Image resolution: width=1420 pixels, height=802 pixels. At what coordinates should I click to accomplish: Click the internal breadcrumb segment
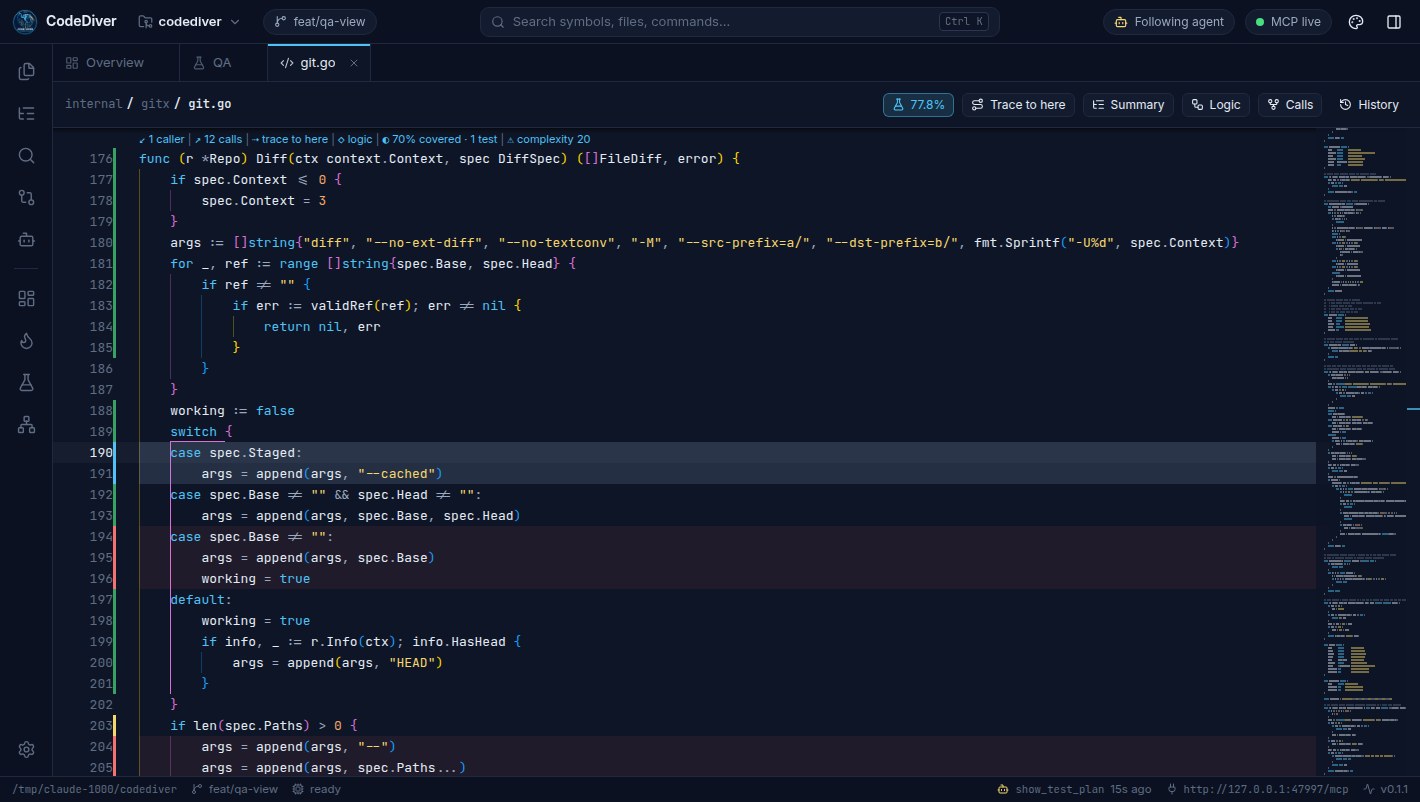click(x=94, y=104)
